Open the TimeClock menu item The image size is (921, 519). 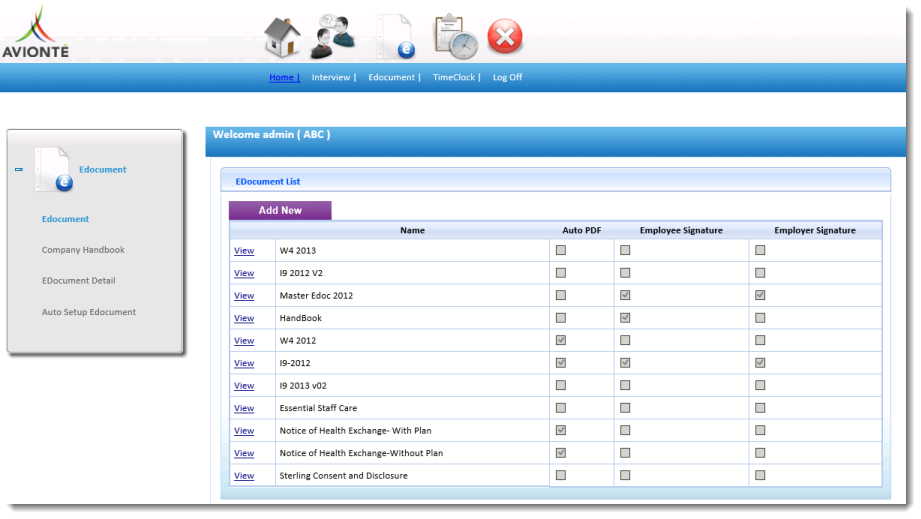pos(456,77)
